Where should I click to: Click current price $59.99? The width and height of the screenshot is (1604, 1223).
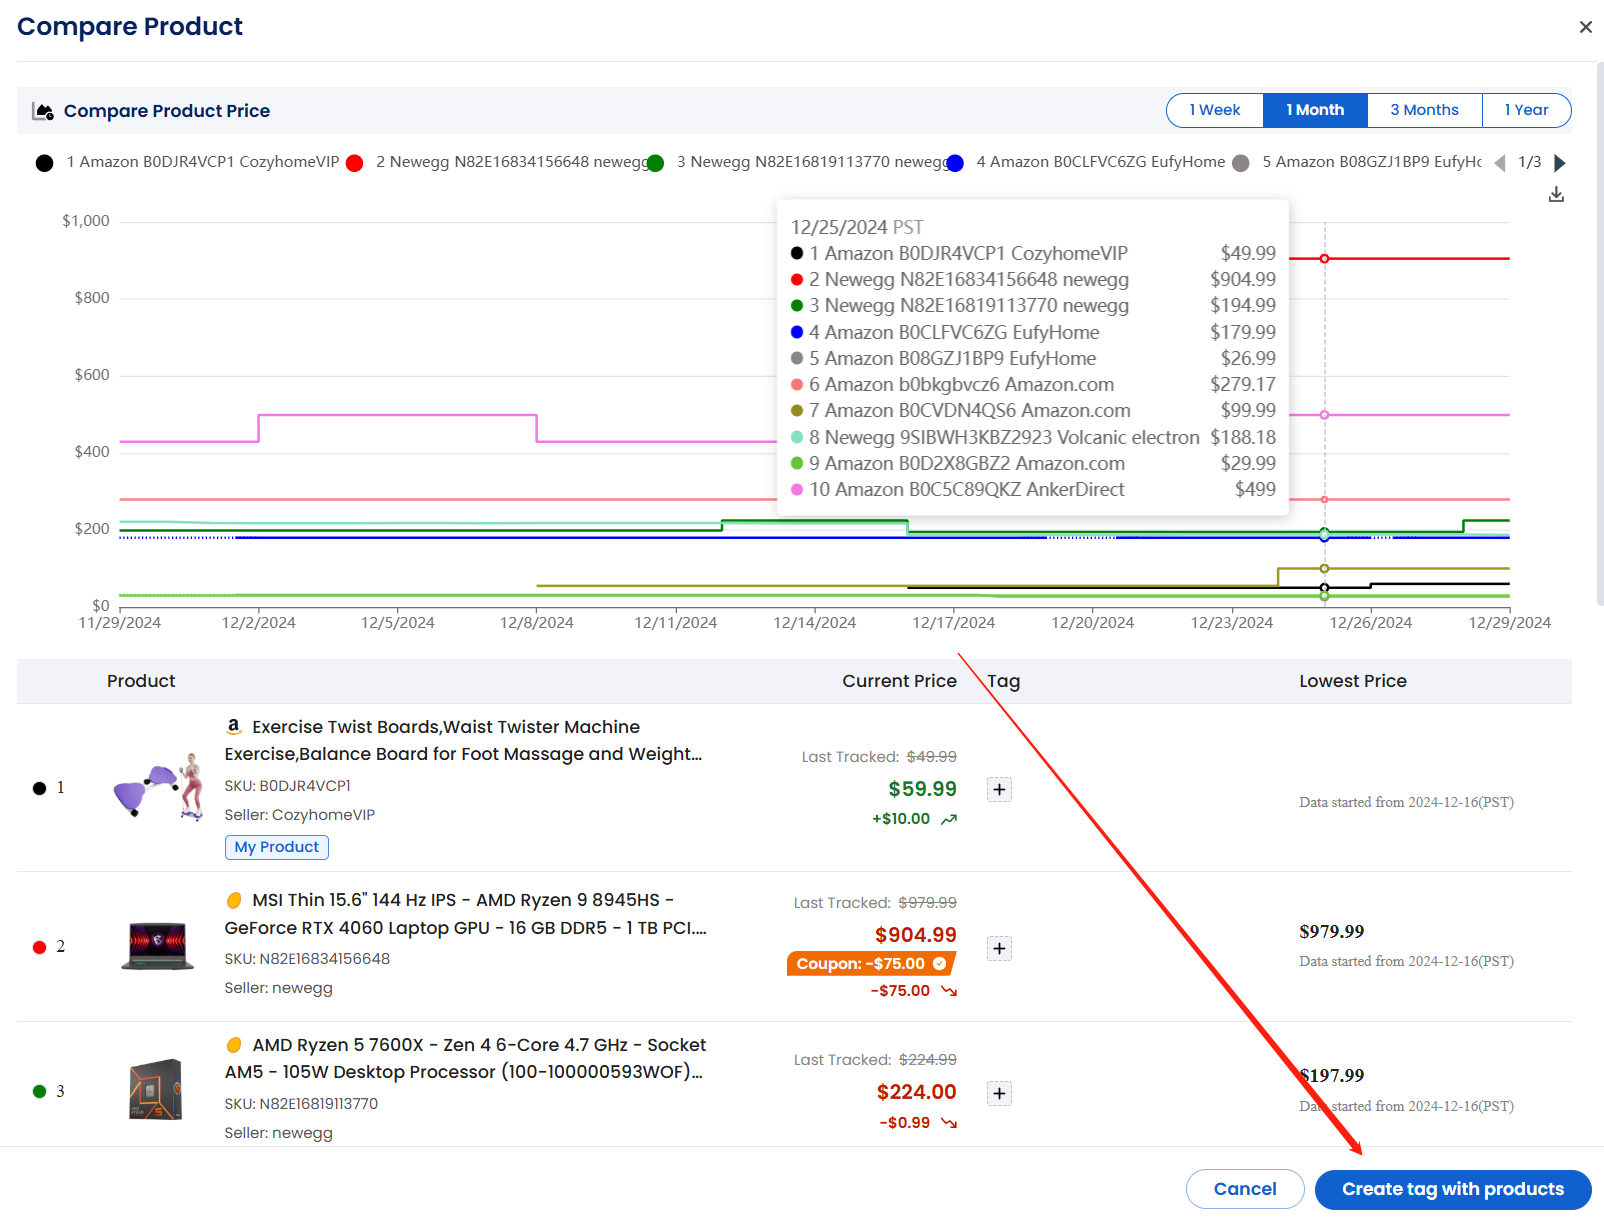(x=922, y=789)
